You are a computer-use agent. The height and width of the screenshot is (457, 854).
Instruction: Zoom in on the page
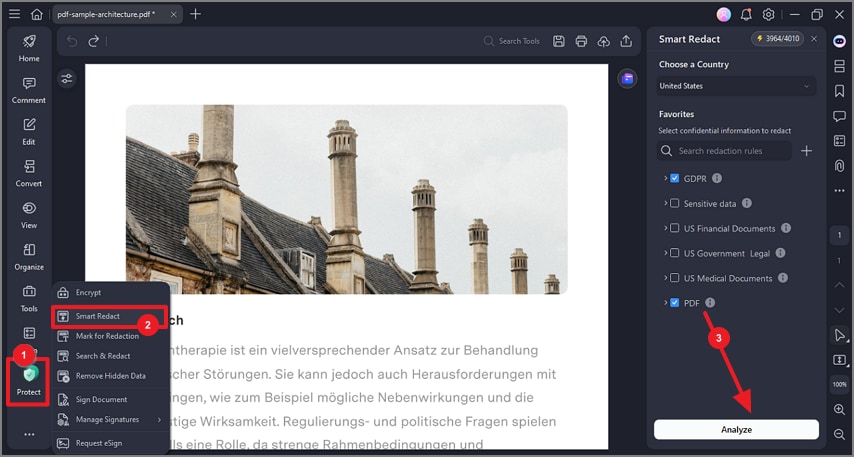pyautogui.click(x=839, y=410)
